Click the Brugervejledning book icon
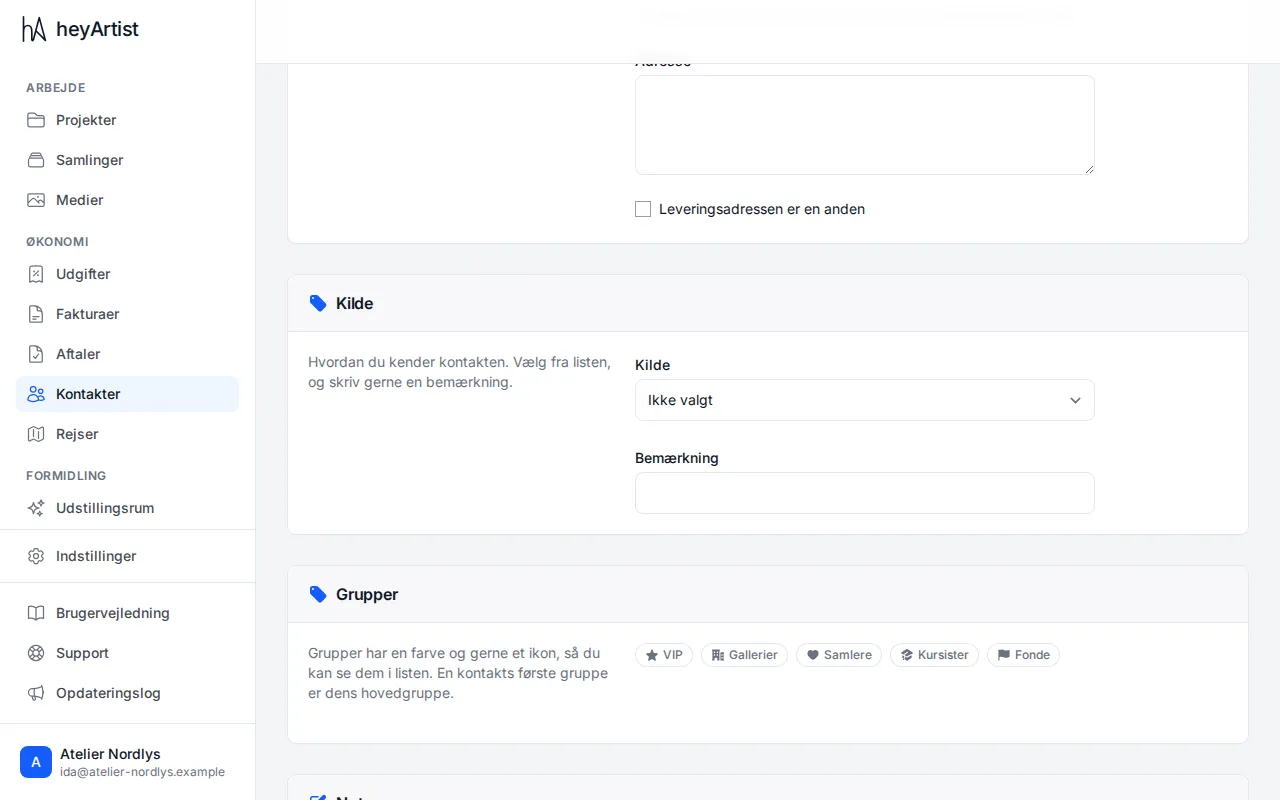 click(x=36, y=613)
